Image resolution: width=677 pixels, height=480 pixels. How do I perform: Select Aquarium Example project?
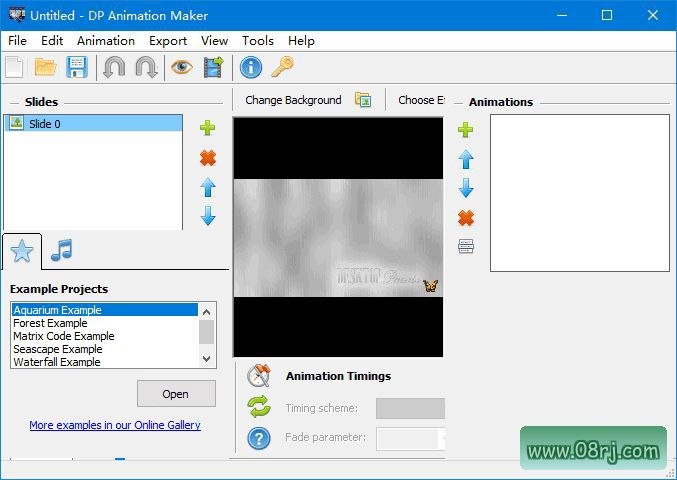tap(105, 310)
